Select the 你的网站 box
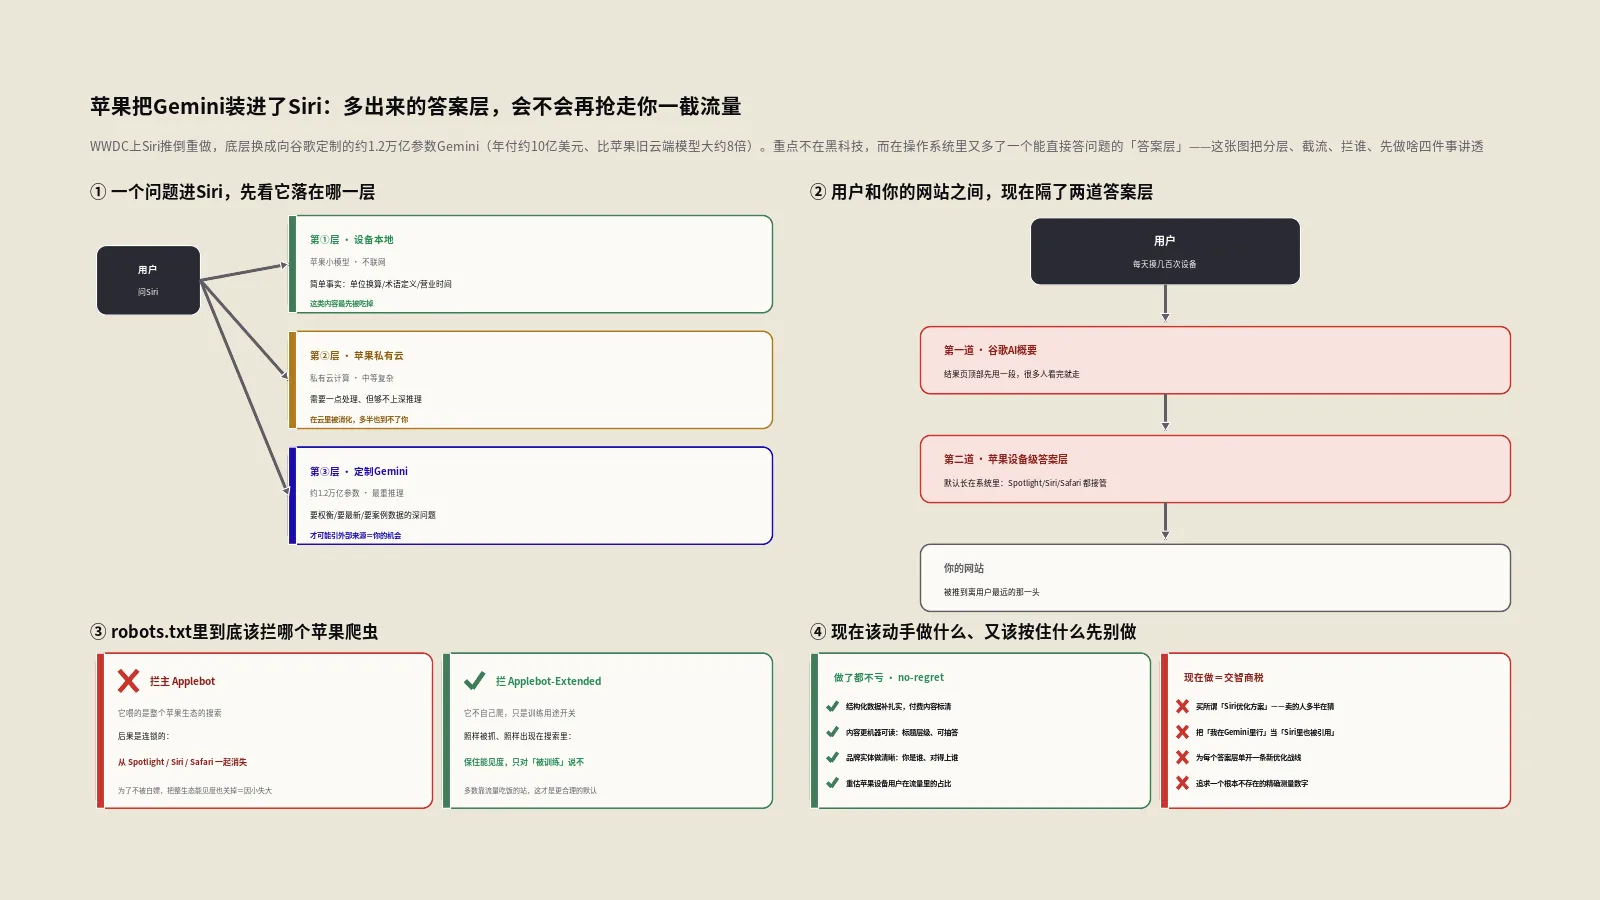 [1215, 578]
